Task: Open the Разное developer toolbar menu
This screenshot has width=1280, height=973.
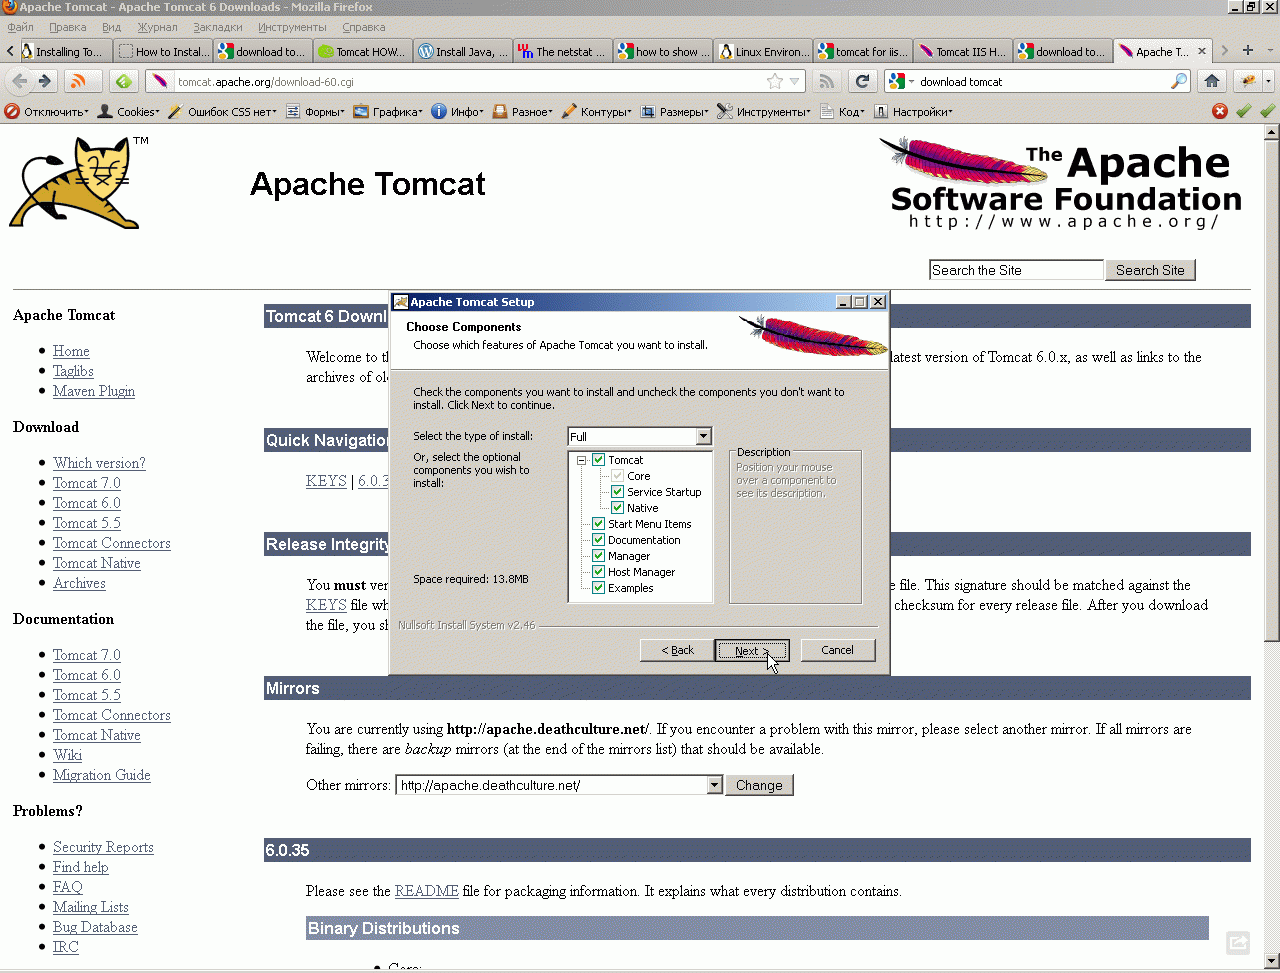Action: pos(522,112)
